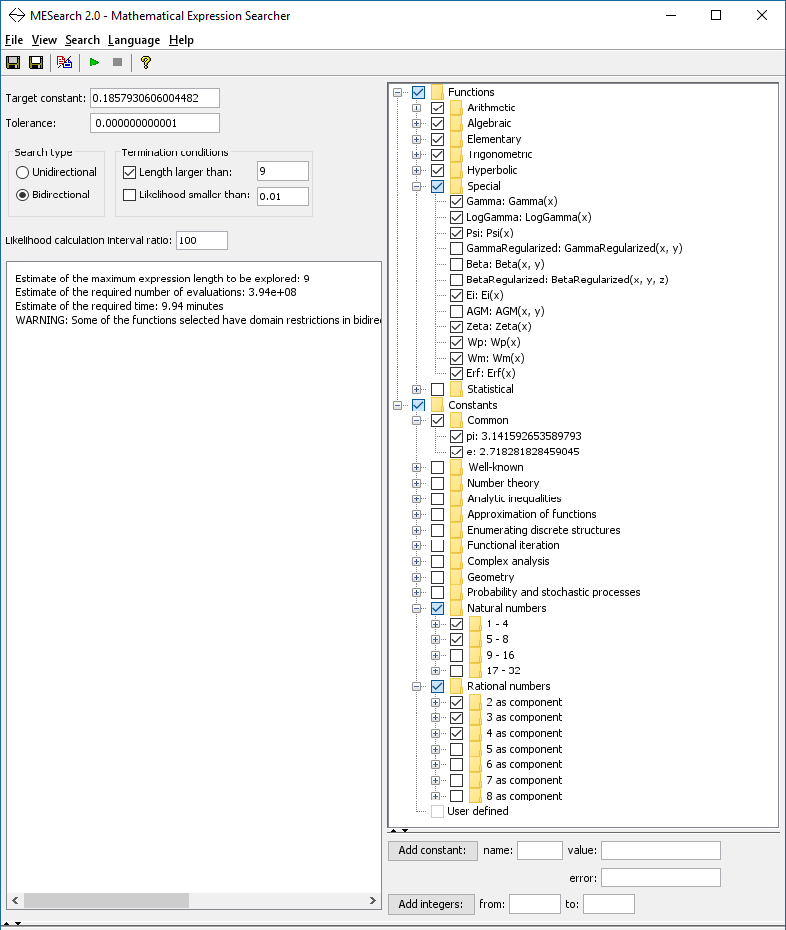Click the Algebraic folder icon
Image resolution: width=786 pixels, height=930 pixels.
pos(457,123)
